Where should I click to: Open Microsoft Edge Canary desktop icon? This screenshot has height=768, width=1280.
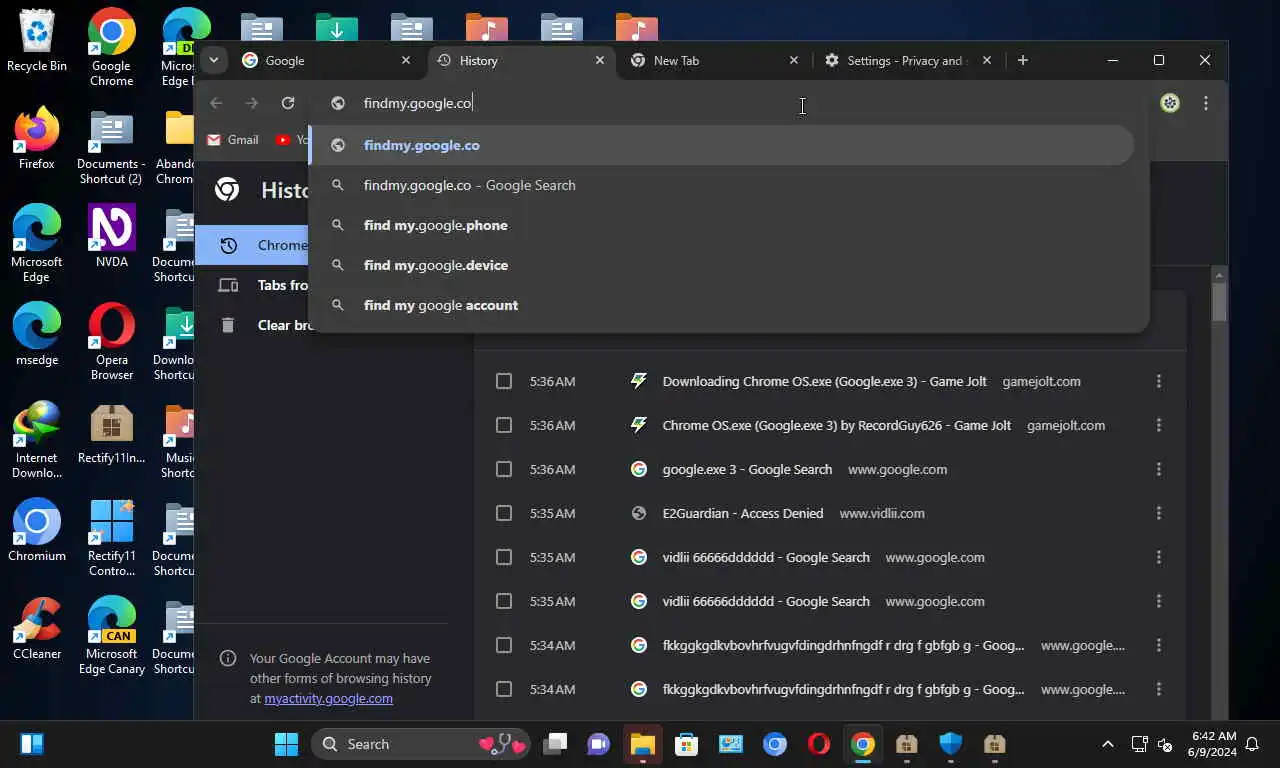(111, 636)
